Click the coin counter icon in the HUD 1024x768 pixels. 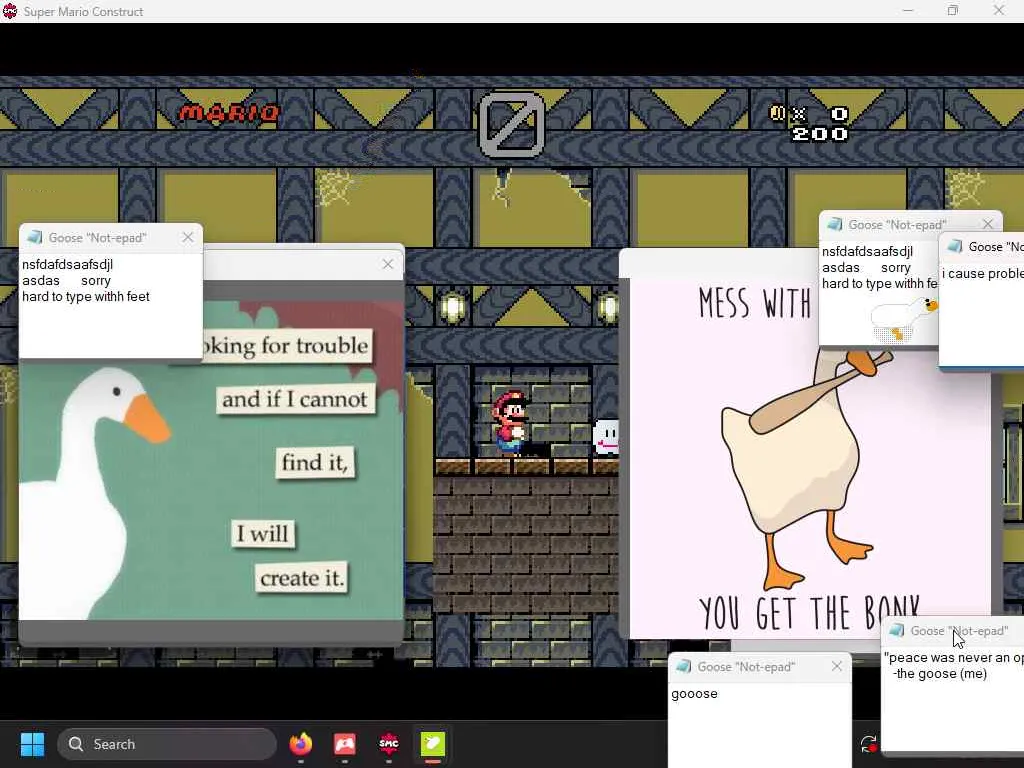pyautogui.click(x=777, y=114)
